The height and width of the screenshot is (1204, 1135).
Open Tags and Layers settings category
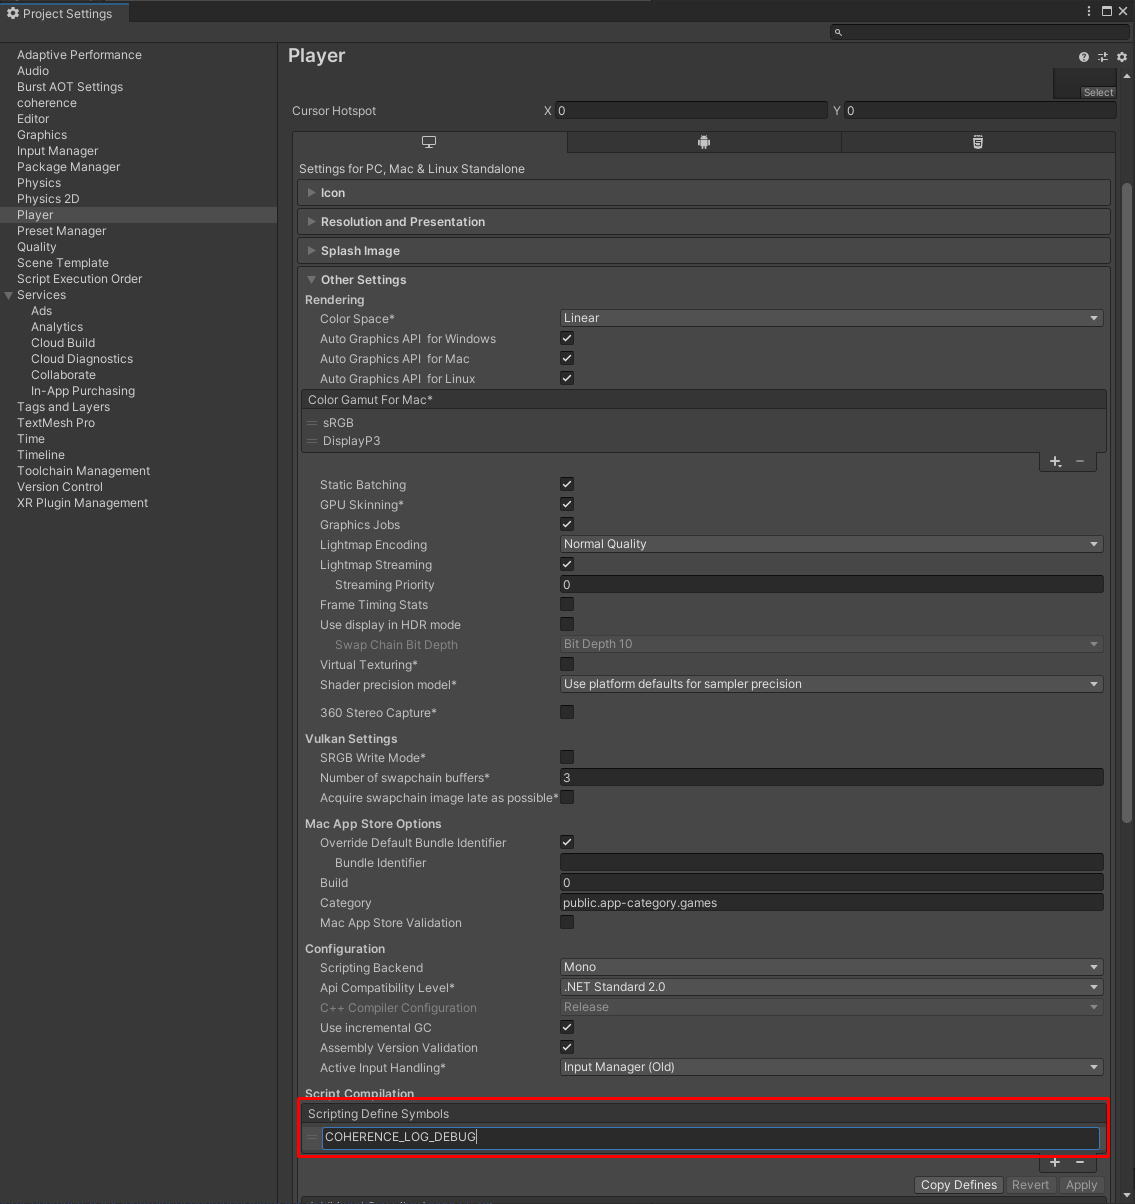(63, 407)
